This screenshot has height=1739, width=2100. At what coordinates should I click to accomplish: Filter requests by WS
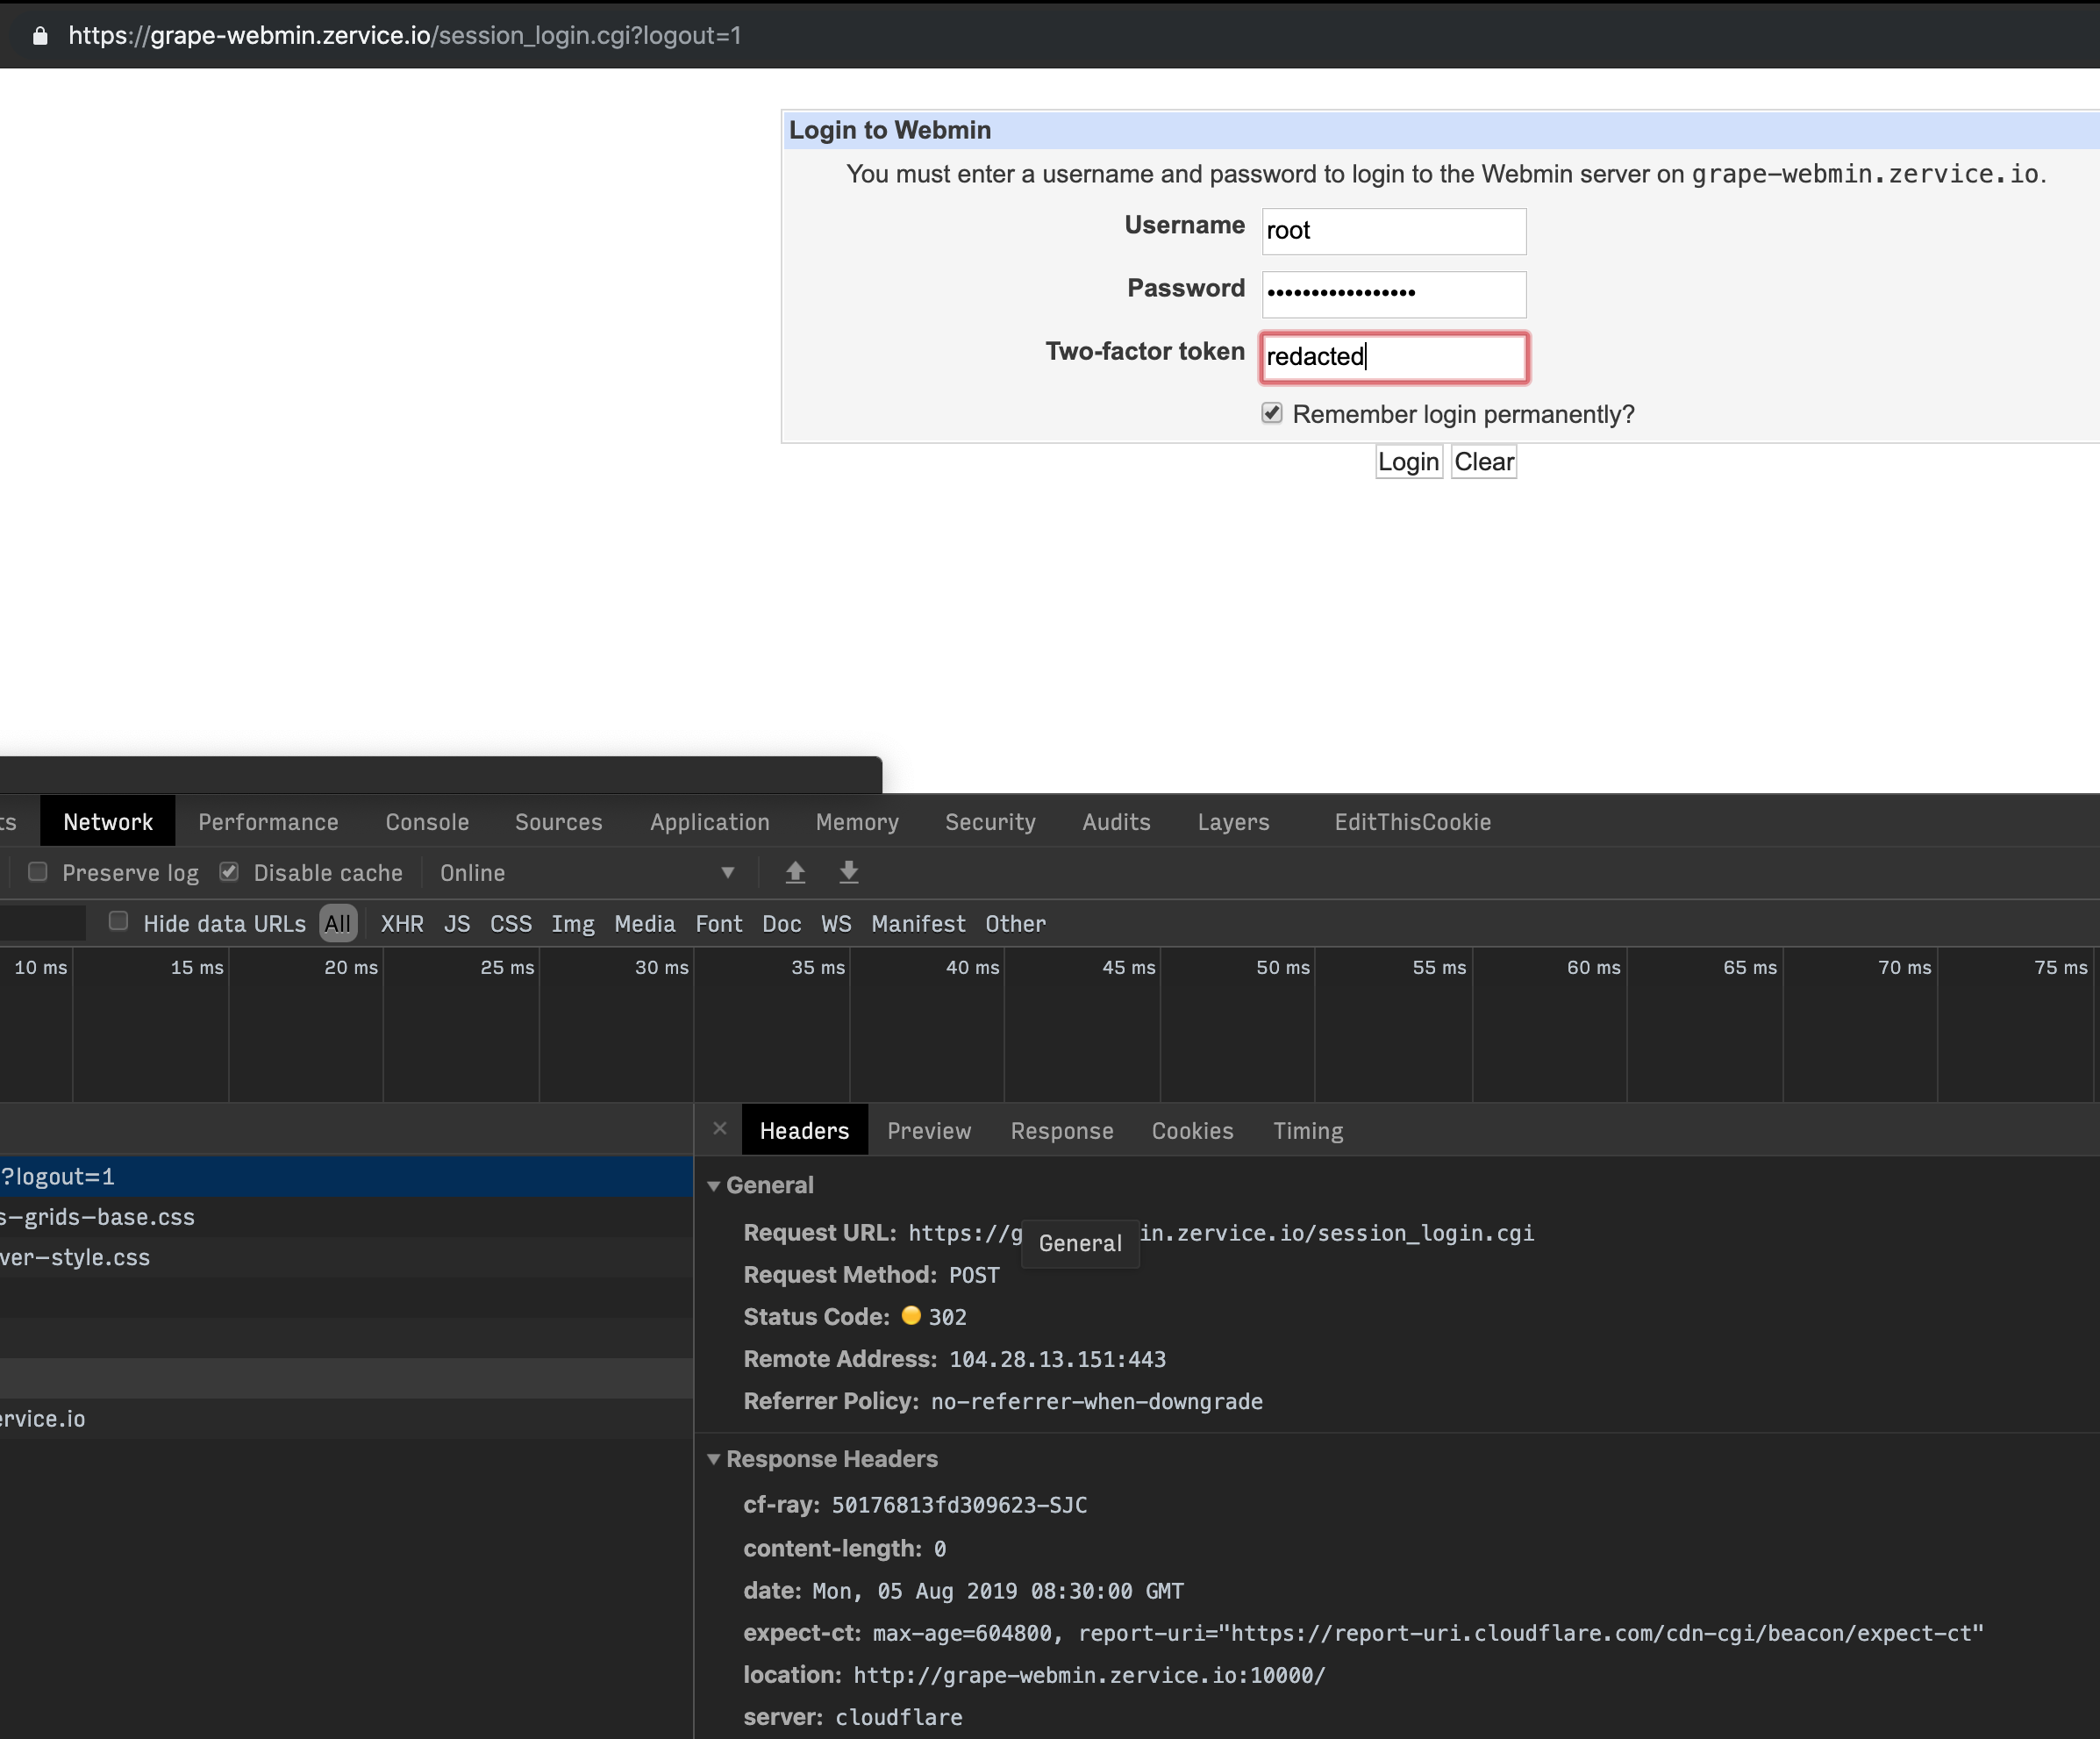(x=836, y=923)
